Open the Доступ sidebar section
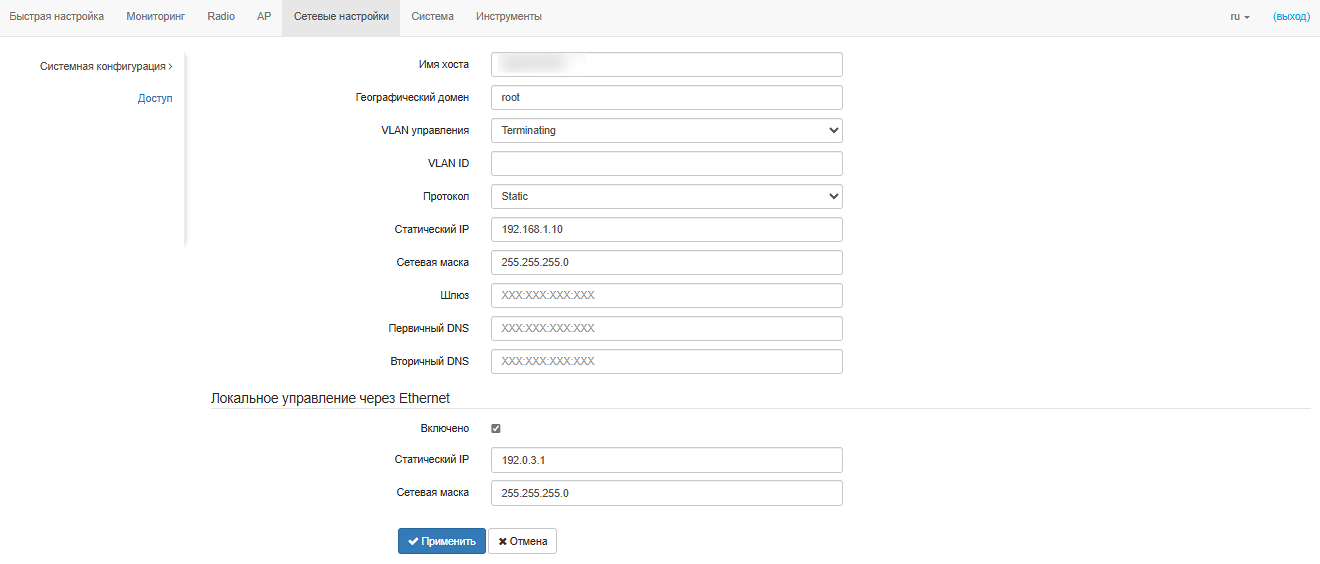This screenshot has height=564, width=1320. coord(155,99)
